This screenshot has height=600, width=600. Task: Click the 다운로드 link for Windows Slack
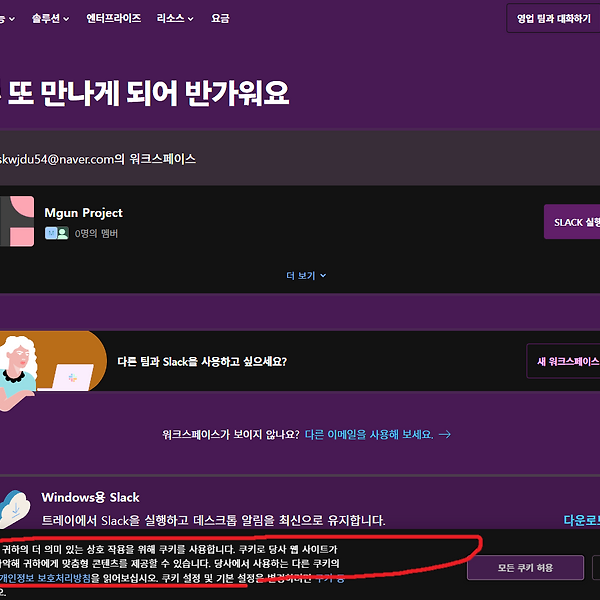[582, 520]
